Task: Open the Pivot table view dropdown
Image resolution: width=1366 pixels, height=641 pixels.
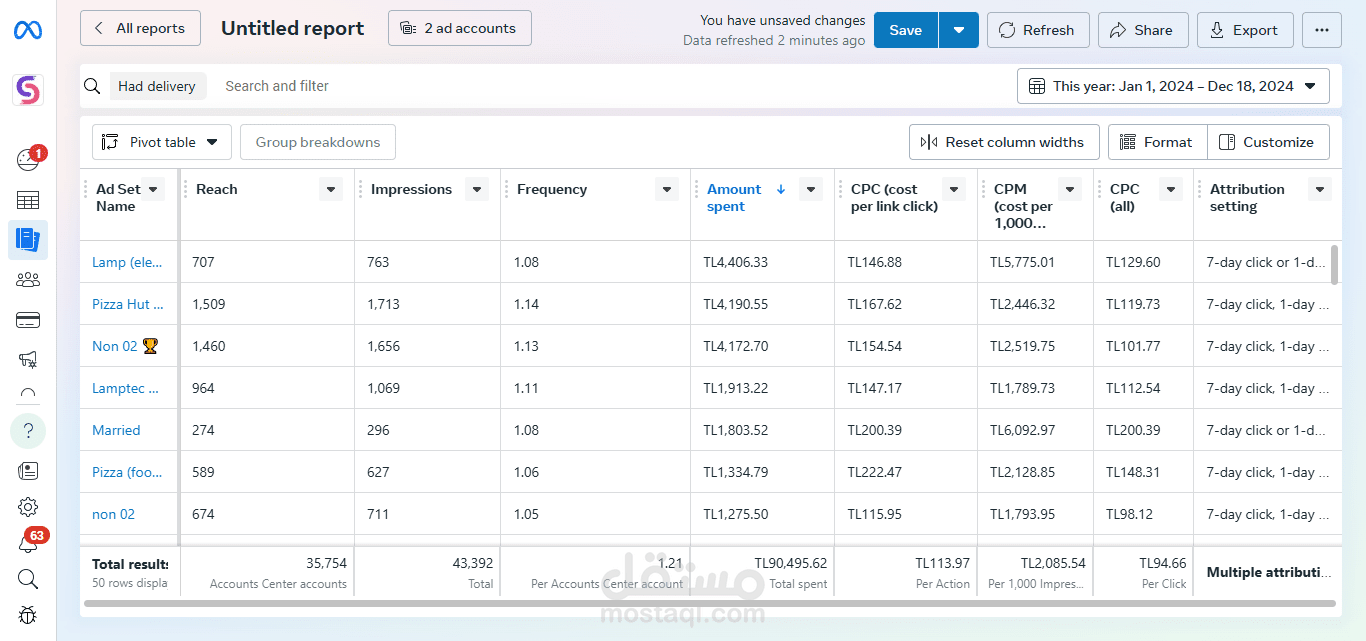Action: pos(162,142)
